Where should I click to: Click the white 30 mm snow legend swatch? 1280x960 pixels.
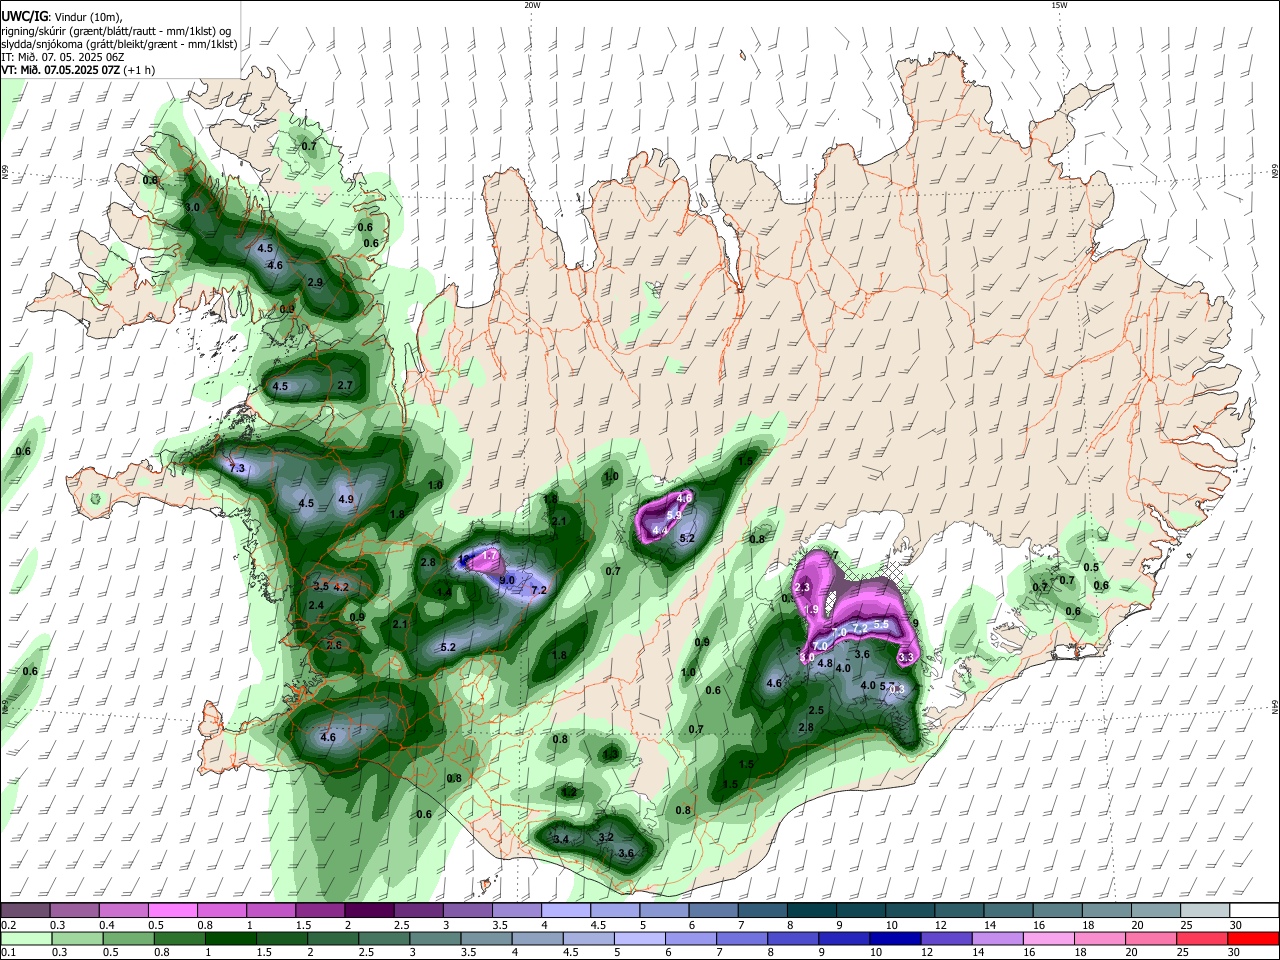point(1255,910)
